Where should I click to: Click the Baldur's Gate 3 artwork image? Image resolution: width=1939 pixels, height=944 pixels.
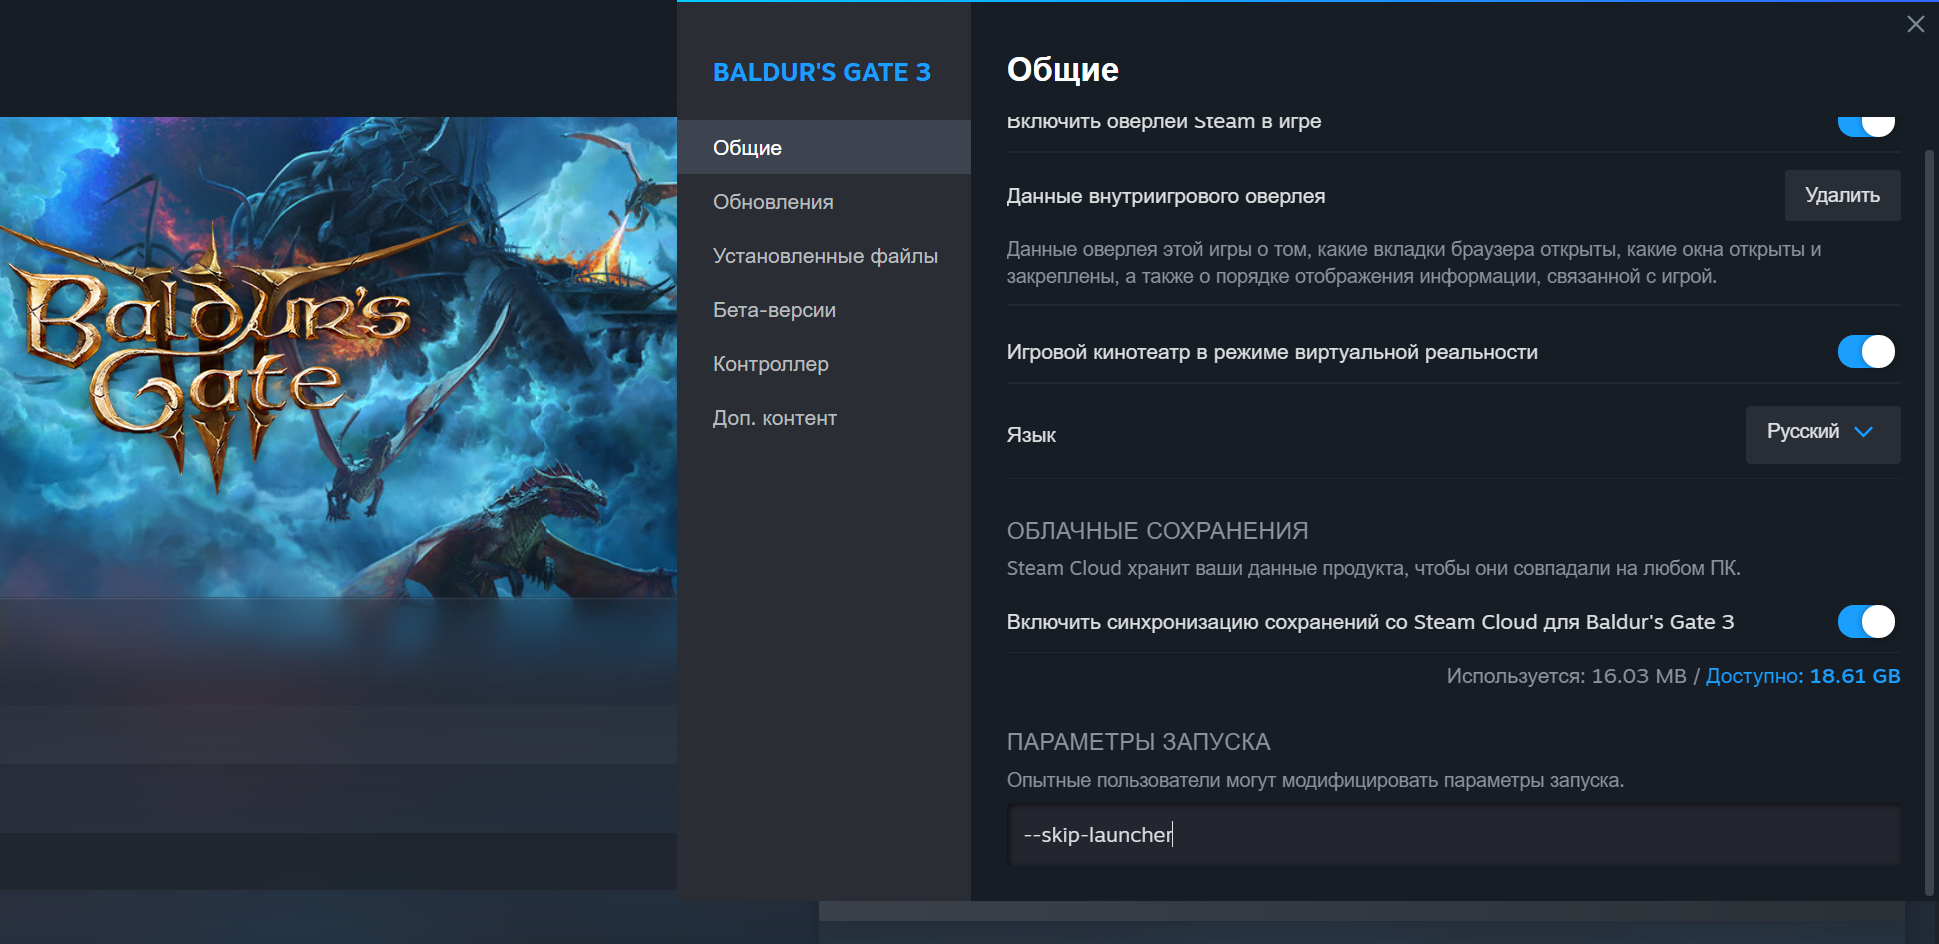click(338, 357)
